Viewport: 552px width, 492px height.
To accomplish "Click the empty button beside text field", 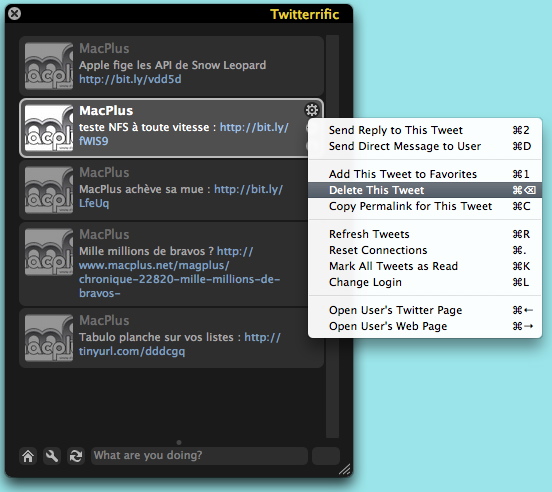I will (x=326, y=456).
